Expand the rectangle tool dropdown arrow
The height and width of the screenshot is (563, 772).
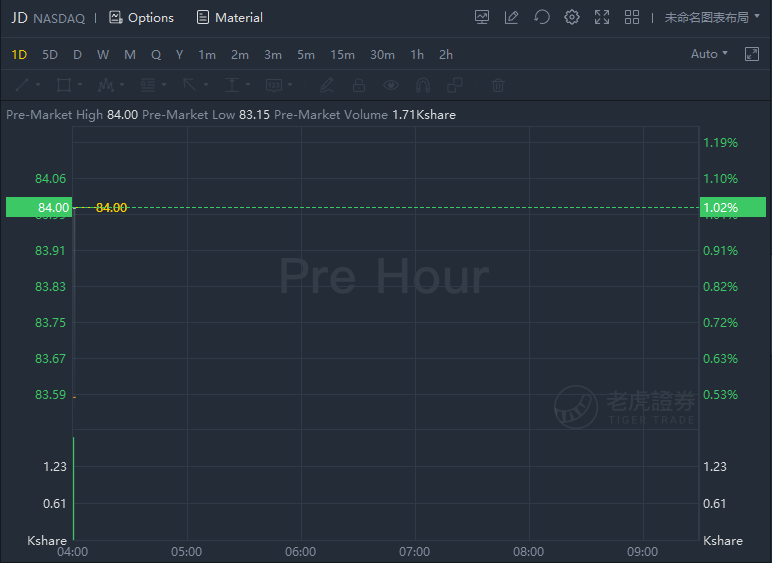tap(80, 85)
